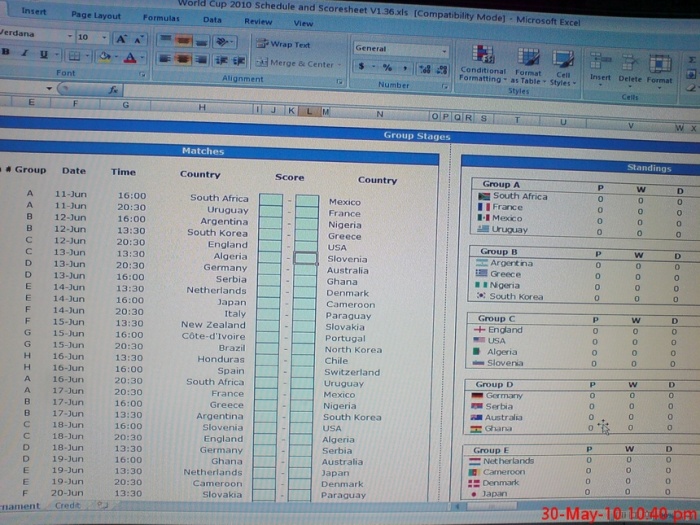Click Decrease Decimal icon
This screenshot has height=525, width=700.
click(442, 69)
